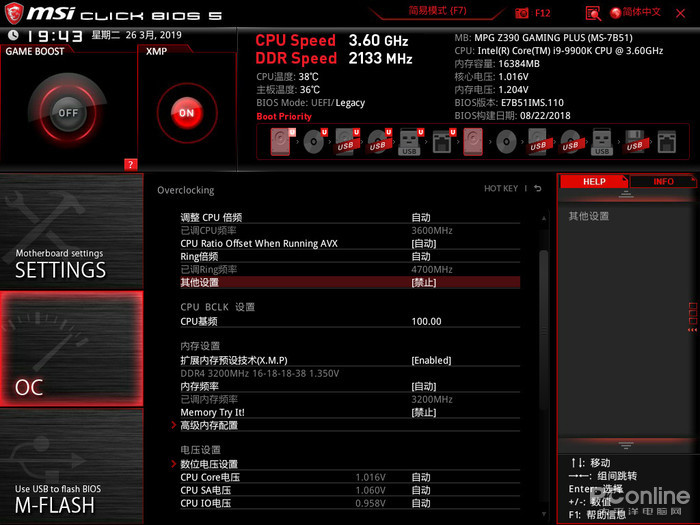Screen dimensions: 700x525
Task: Turn off the XMP ON button
Action: [186, 113]
